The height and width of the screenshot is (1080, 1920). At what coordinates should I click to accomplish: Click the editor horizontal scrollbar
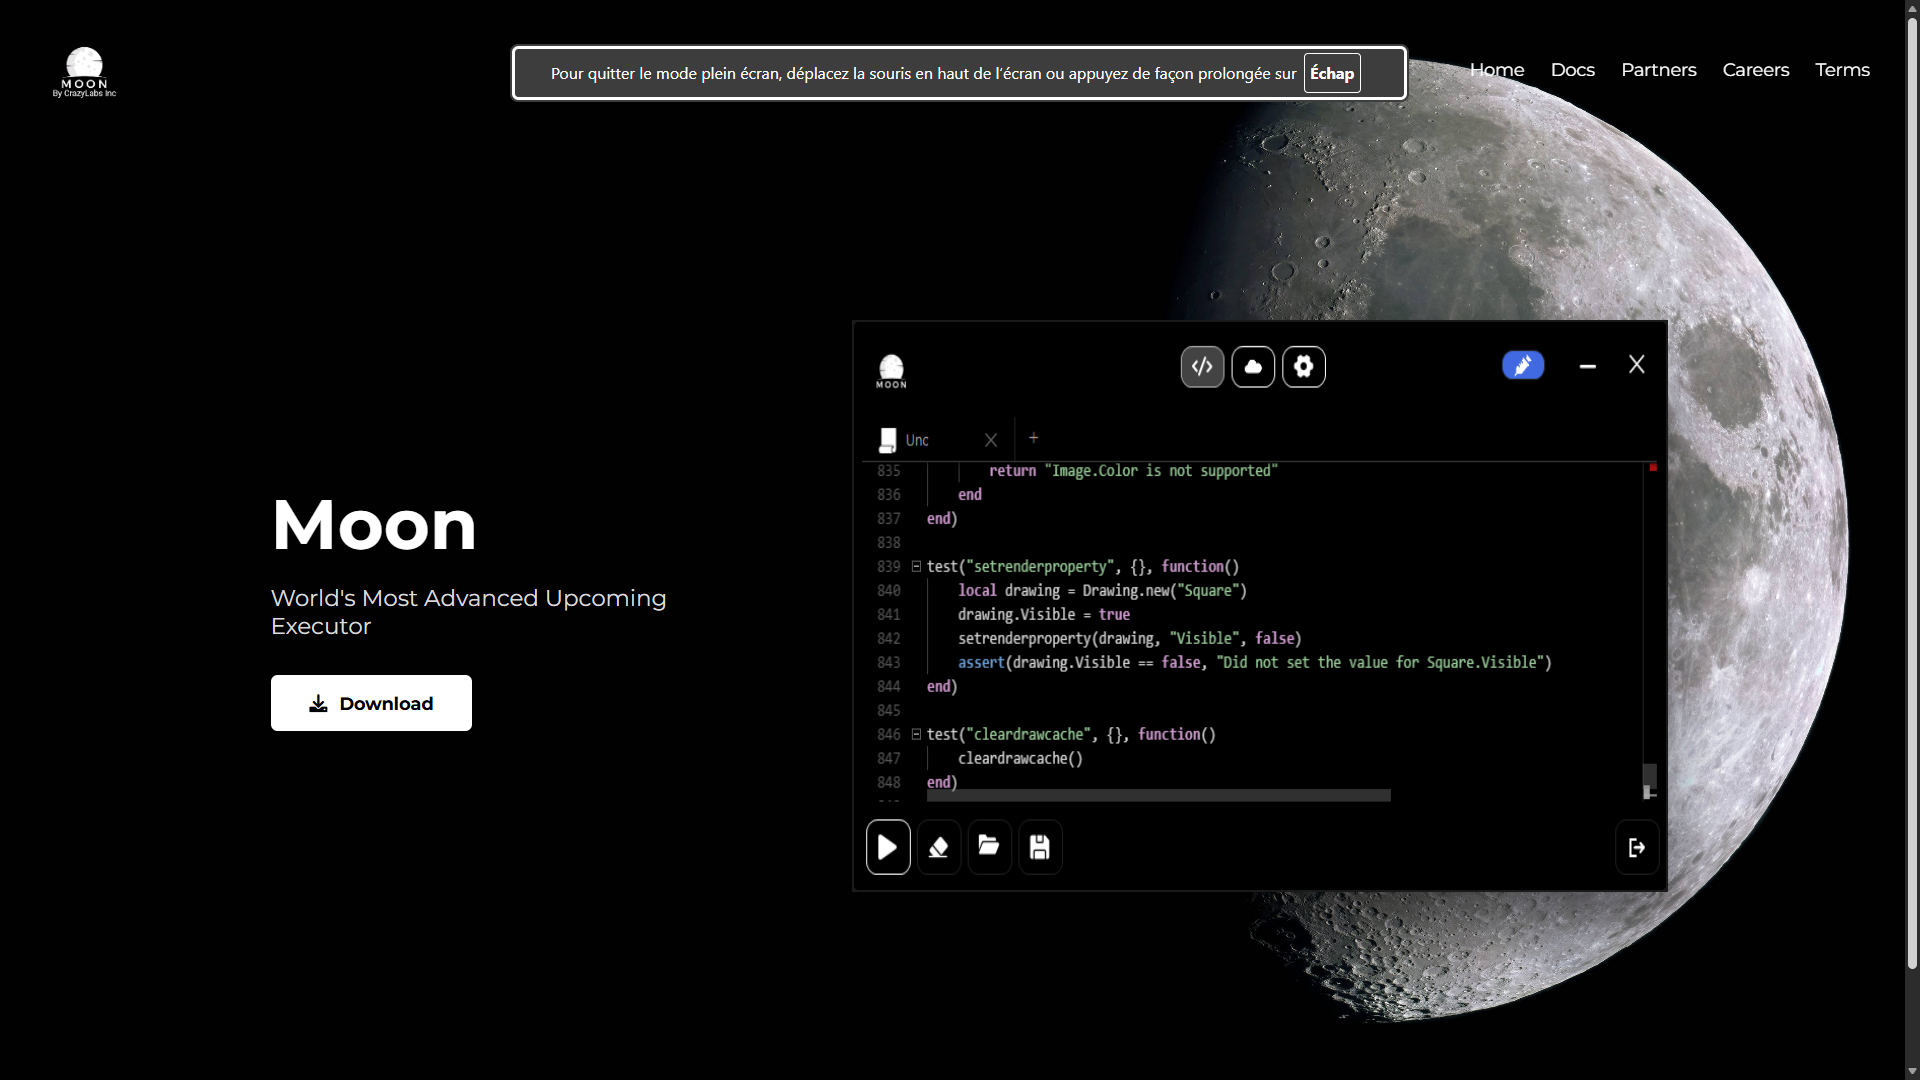pos(1158,795)
